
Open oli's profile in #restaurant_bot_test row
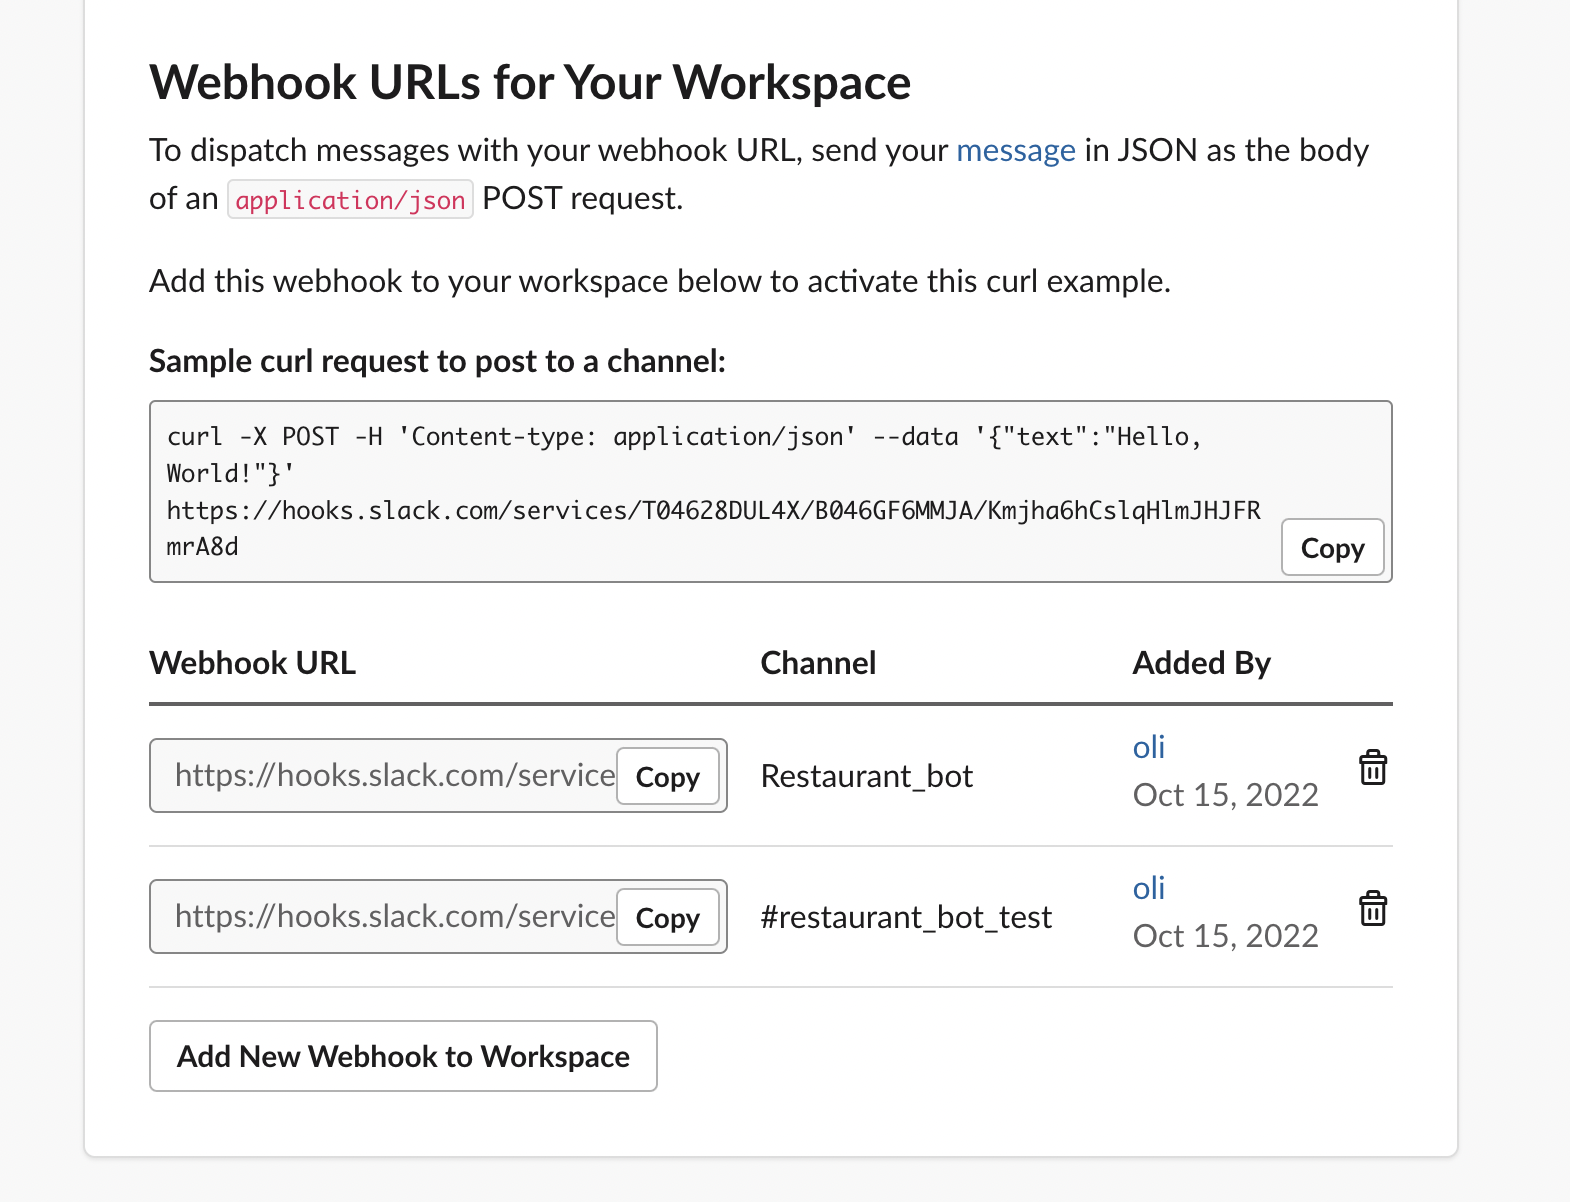[1149, 888]
